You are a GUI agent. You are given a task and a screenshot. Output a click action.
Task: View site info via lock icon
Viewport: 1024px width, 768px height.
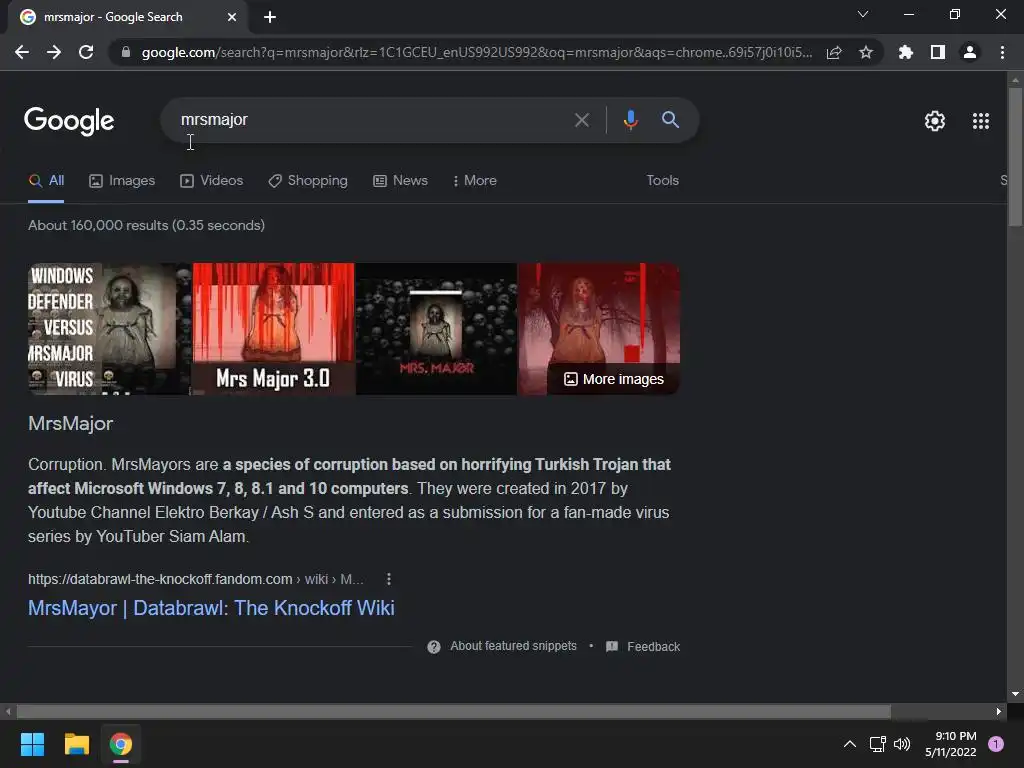coord(126,52)
